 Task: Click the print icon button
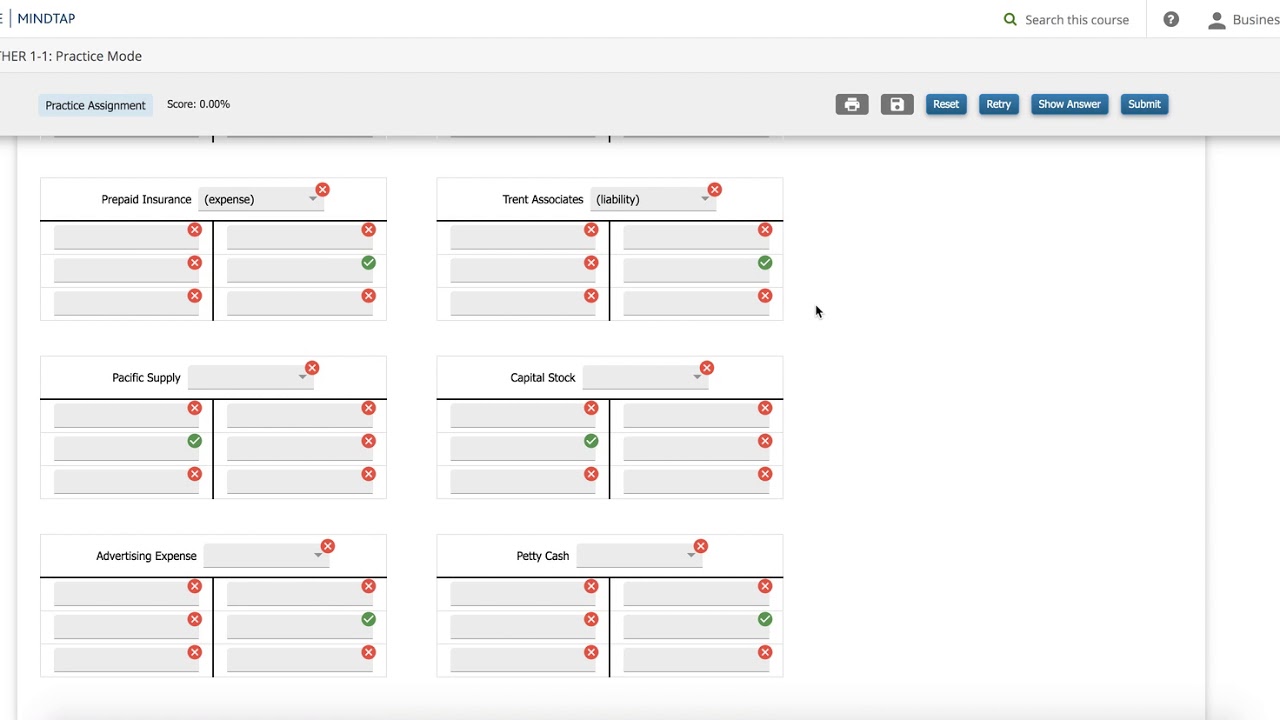tap(852, 104)
